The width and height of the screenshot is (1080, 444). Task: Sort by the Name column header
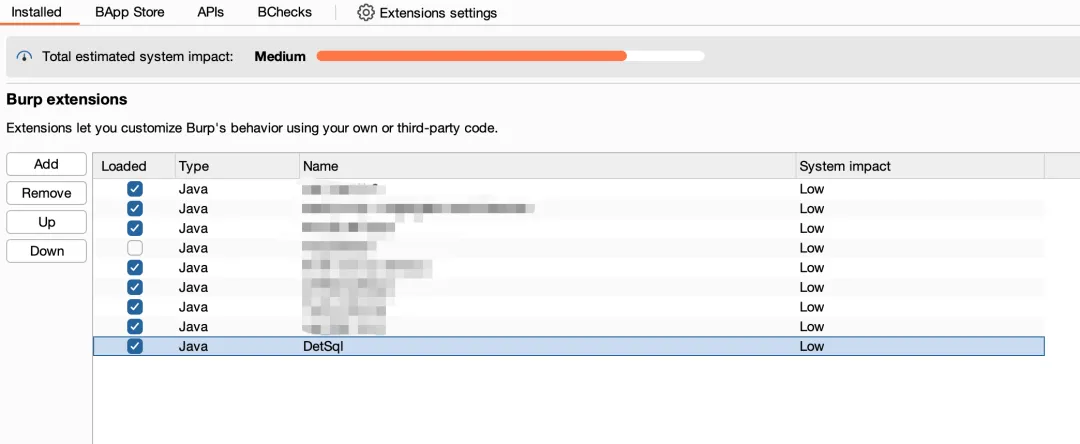point(321,166)
